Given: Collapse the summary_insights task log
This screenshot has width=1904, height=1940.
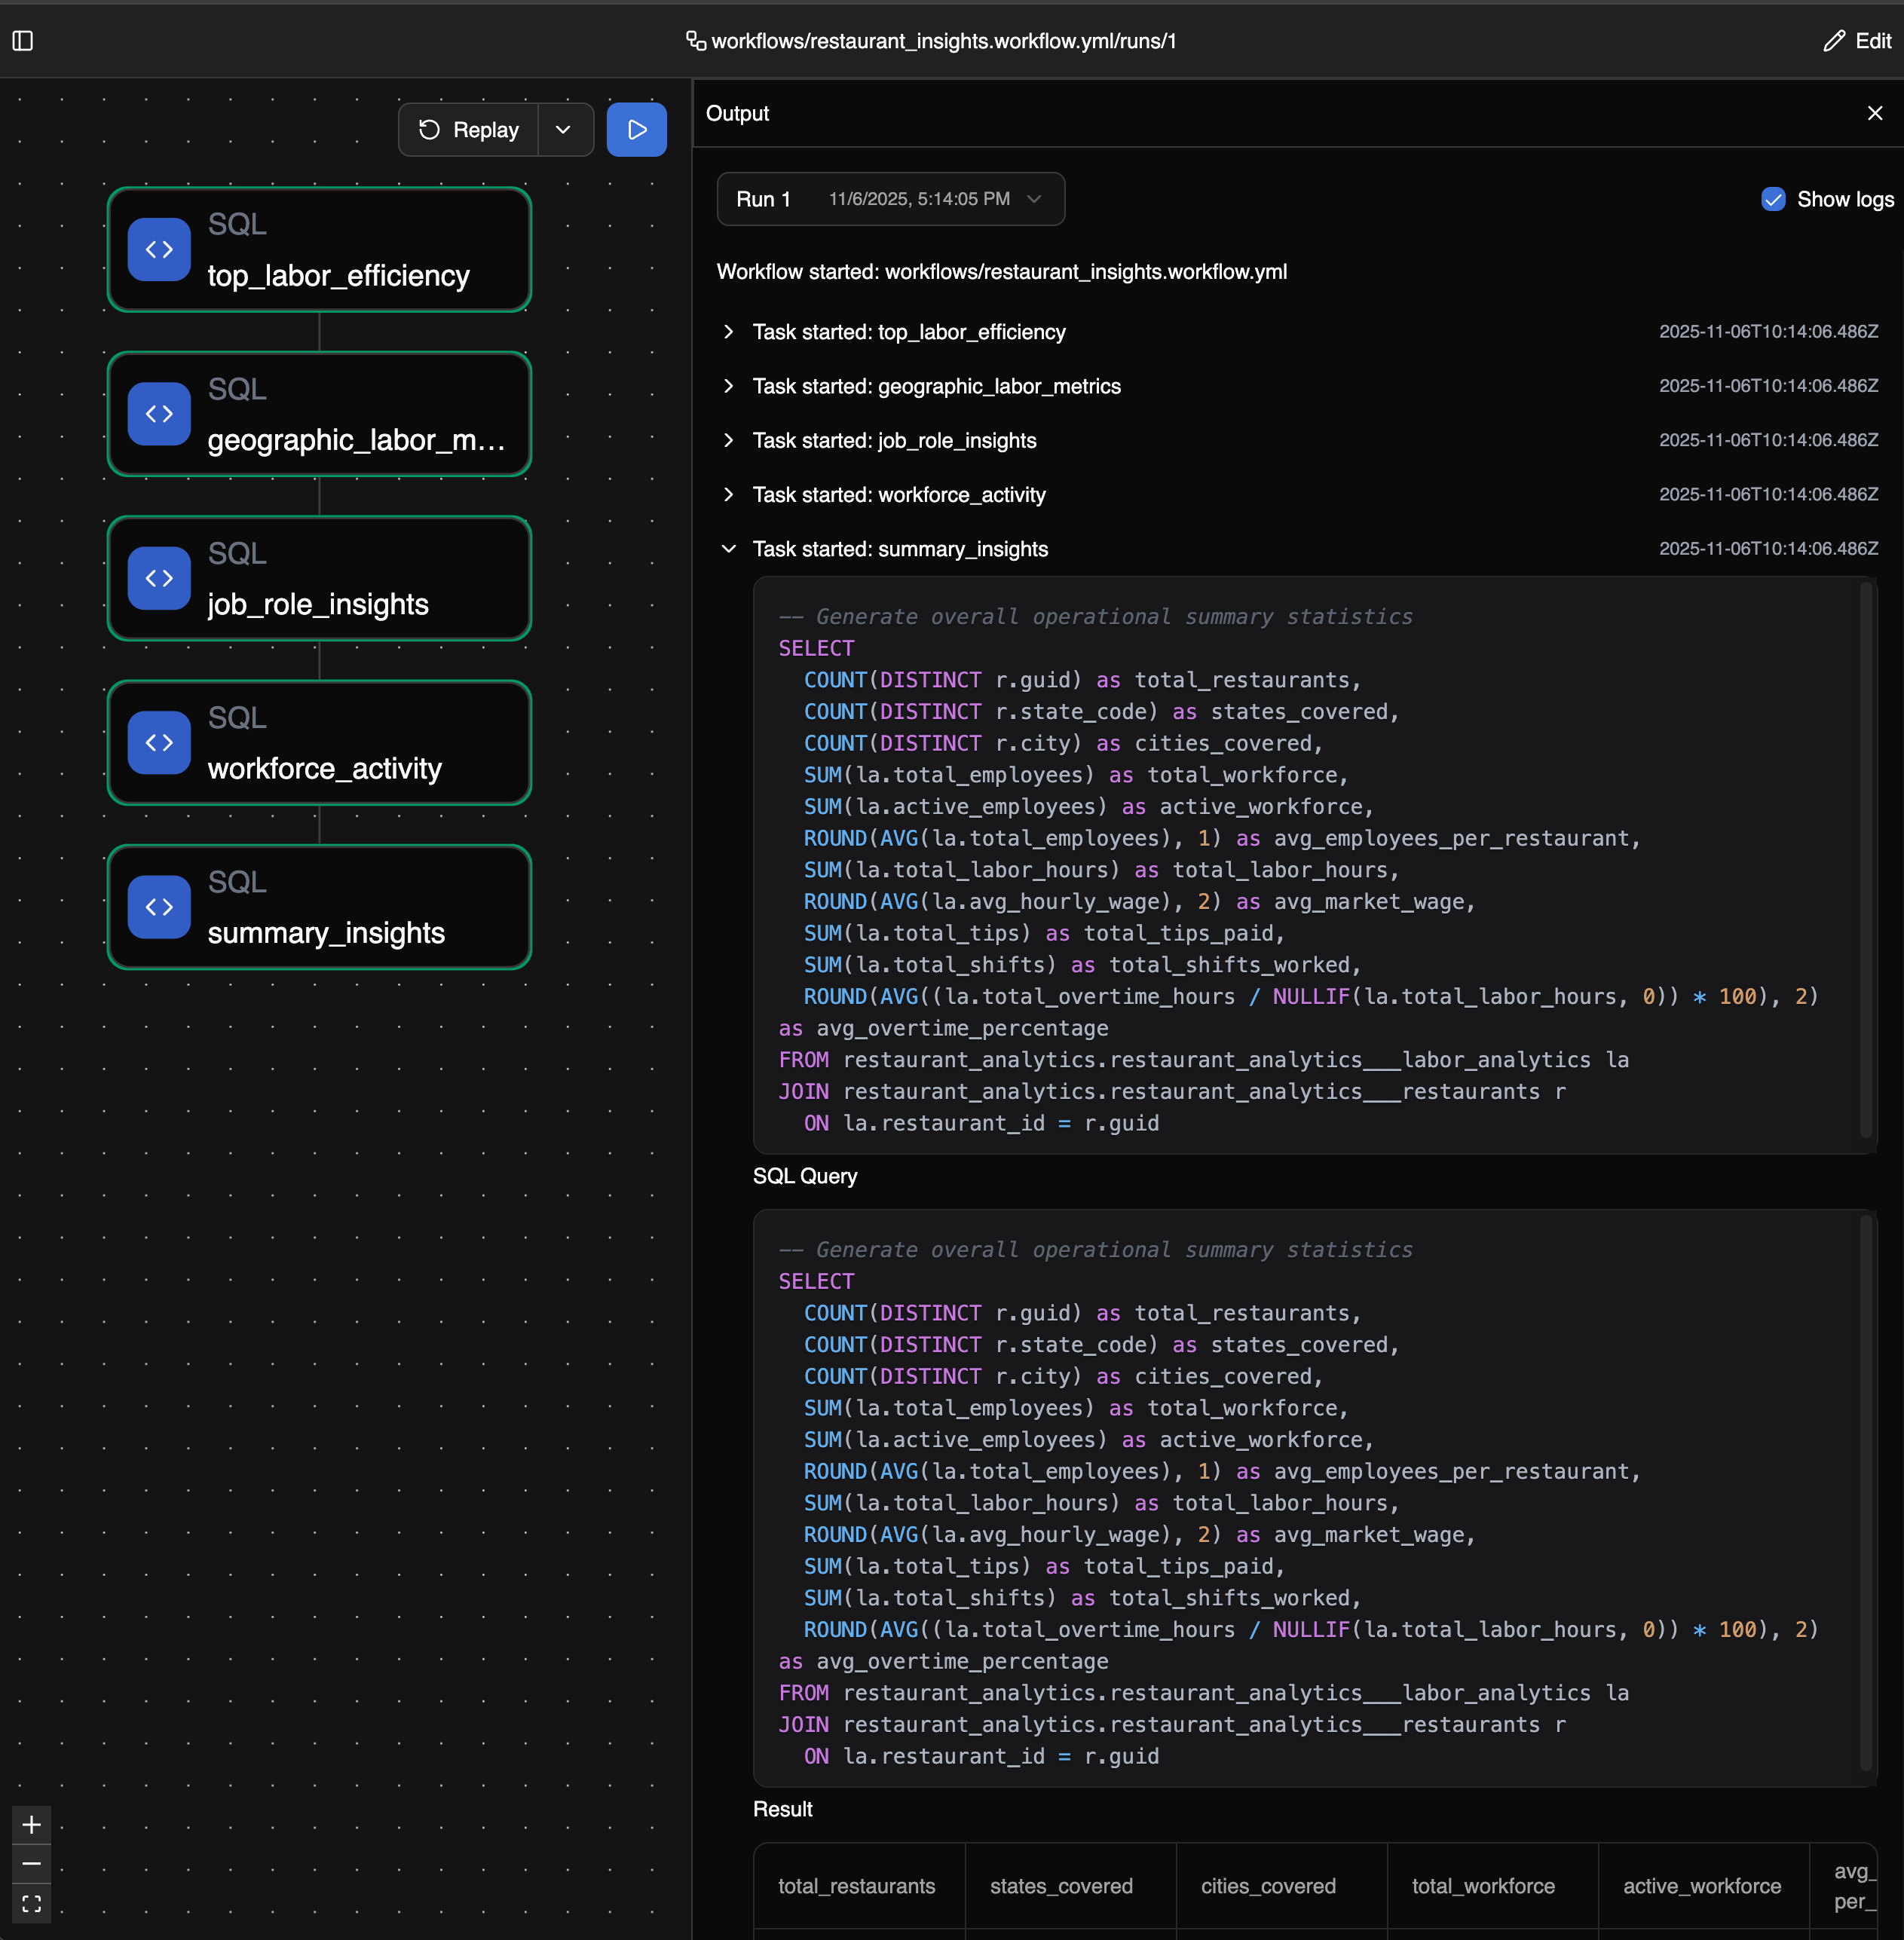Looking at the screenshot, I should 729,549.
